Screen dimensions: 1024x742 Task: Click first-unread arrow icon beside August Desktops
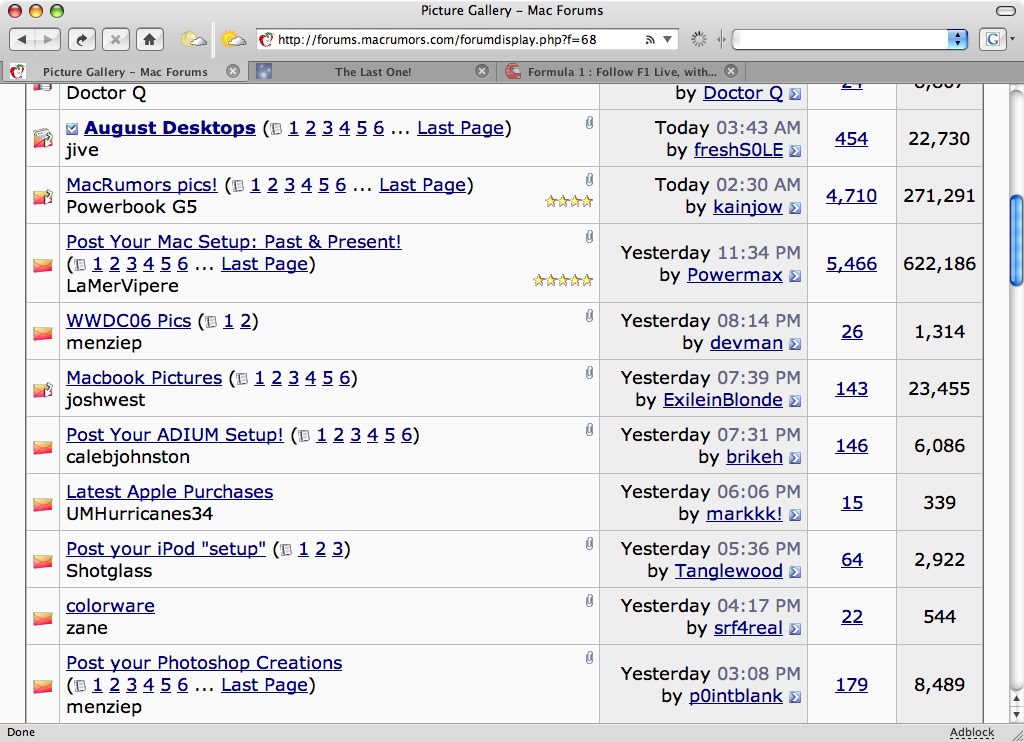pyautogui.click(x=72, y=129)
